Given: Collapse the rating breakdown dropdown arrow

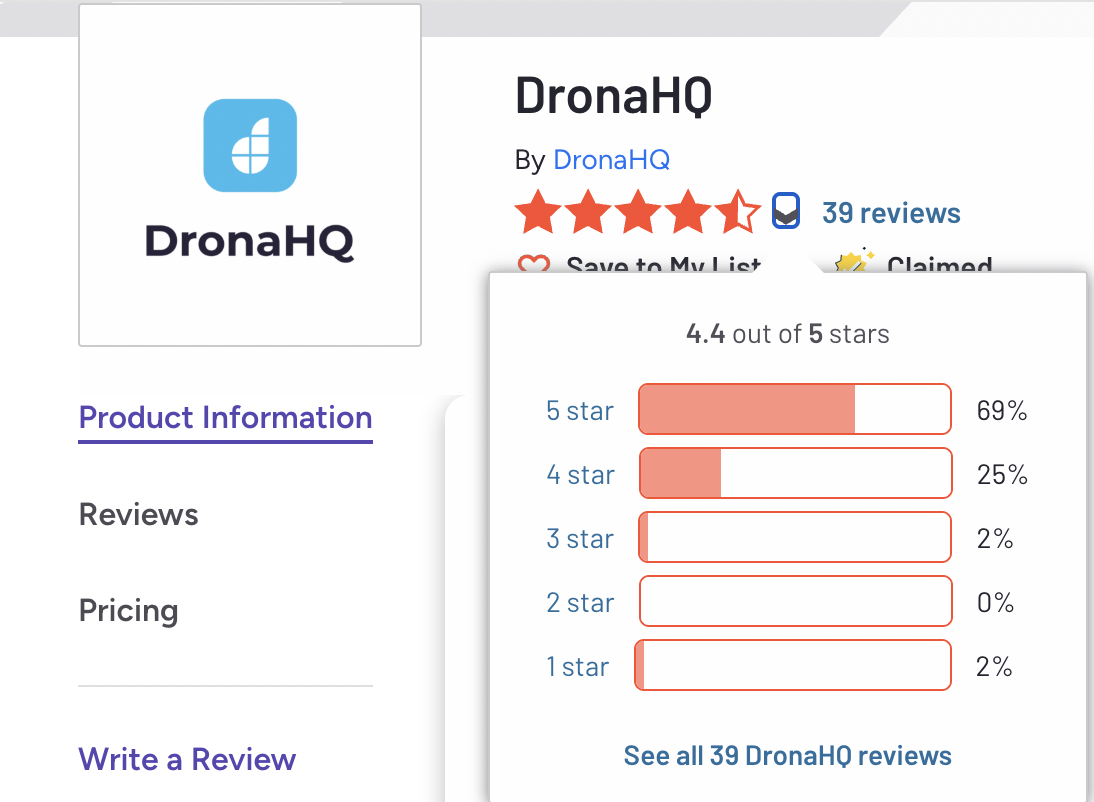Looking at the screenshot, I should (786, 212).
